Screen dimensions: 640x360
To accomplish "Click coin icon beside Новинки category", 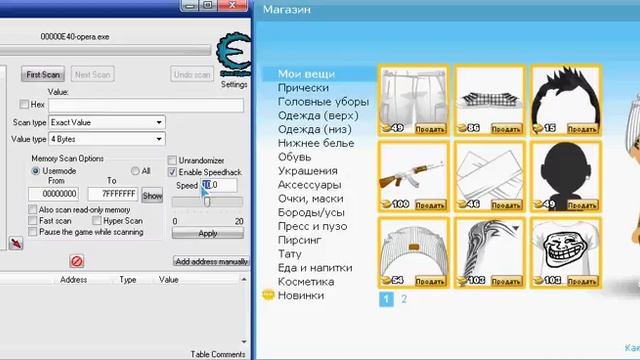I will (x=268, y=295).
